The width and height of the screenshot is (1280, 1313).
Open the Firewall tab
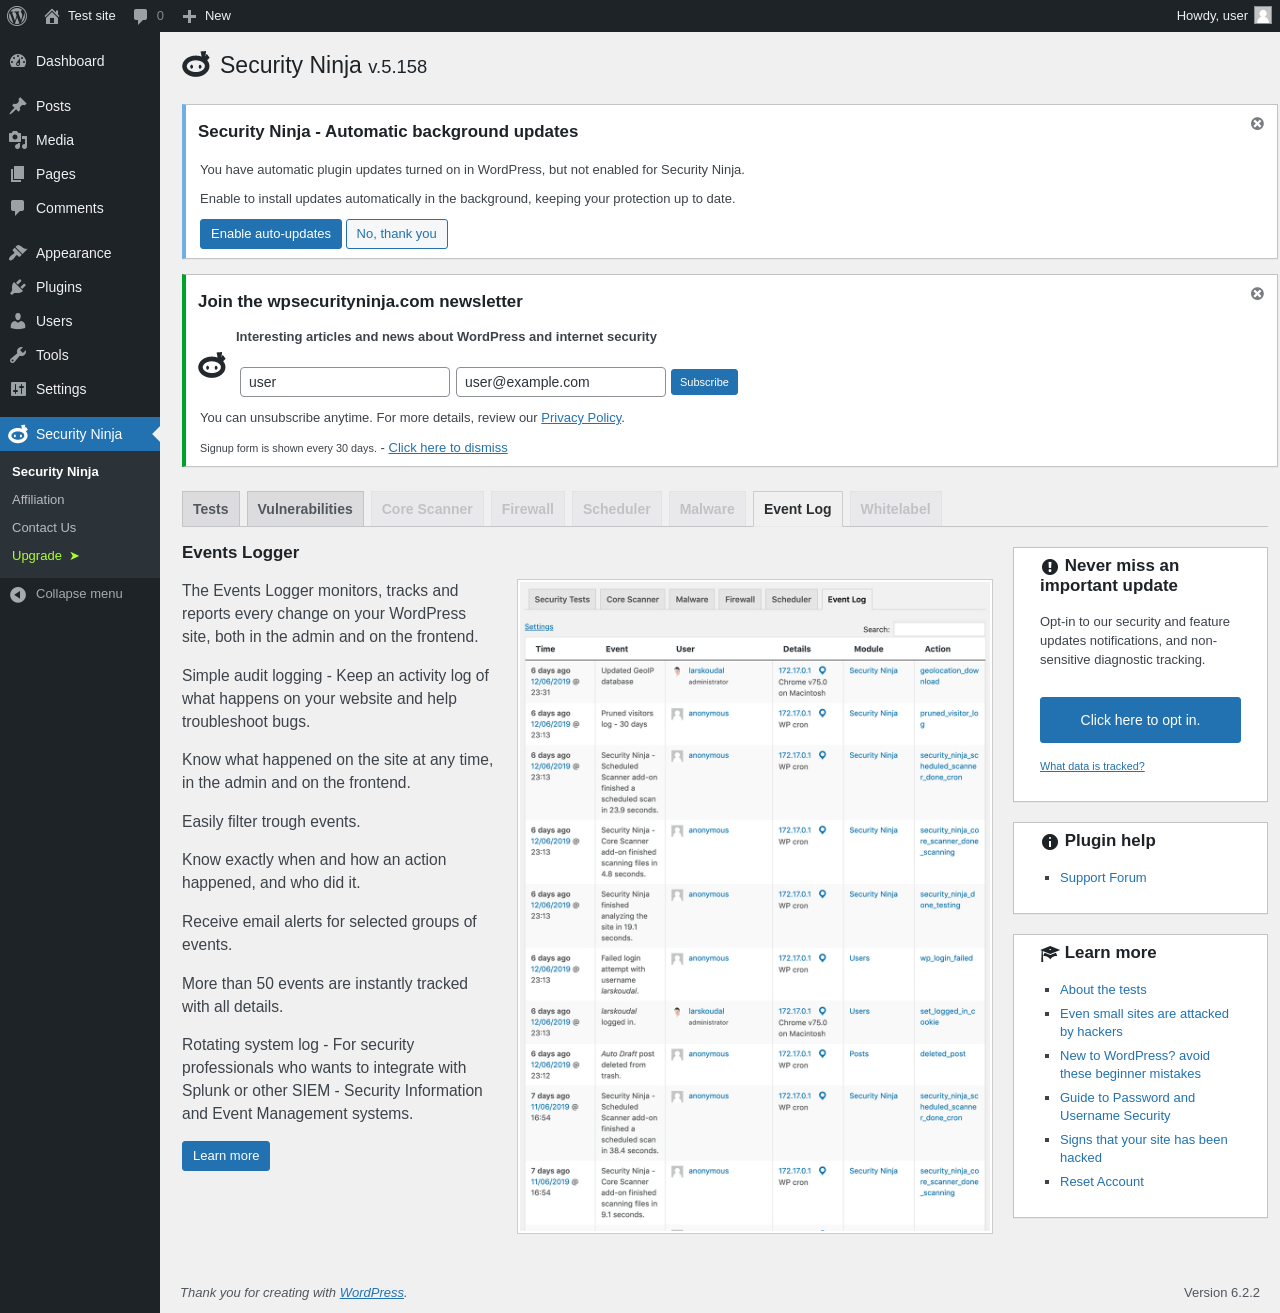tap(528, 509)
